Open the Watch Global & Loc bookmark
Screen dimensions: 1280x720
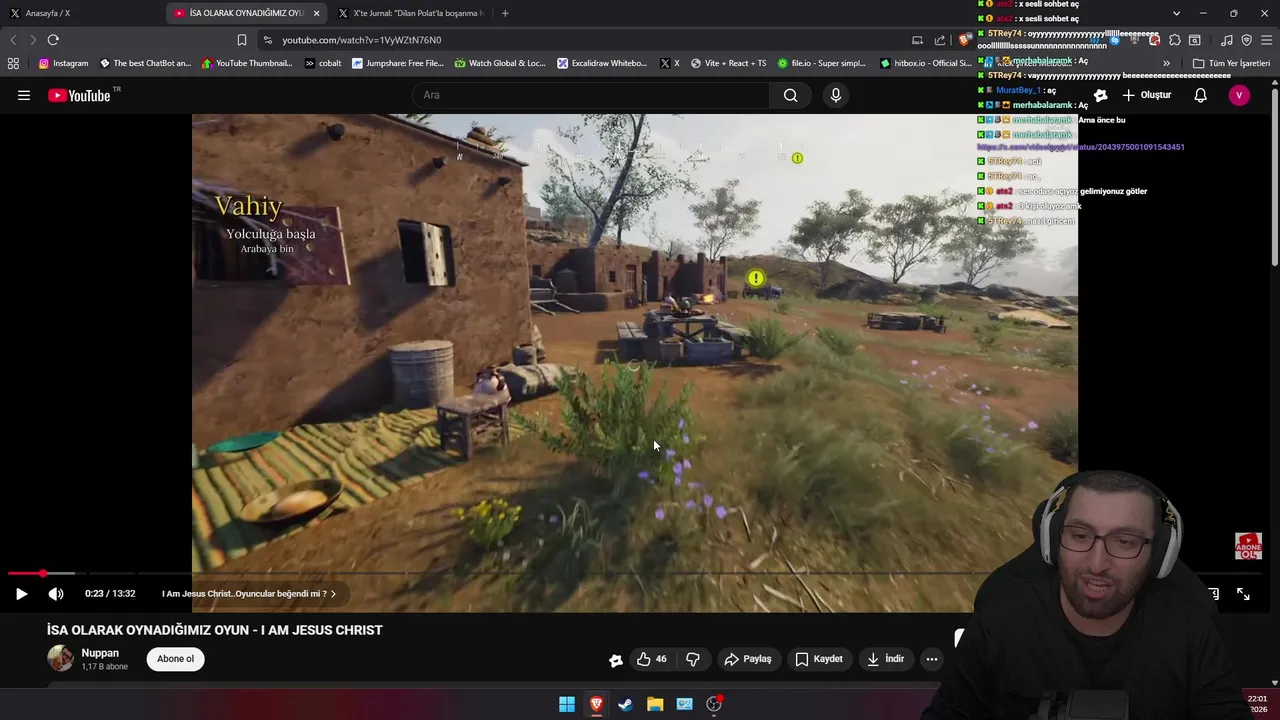tap(500, 63)
